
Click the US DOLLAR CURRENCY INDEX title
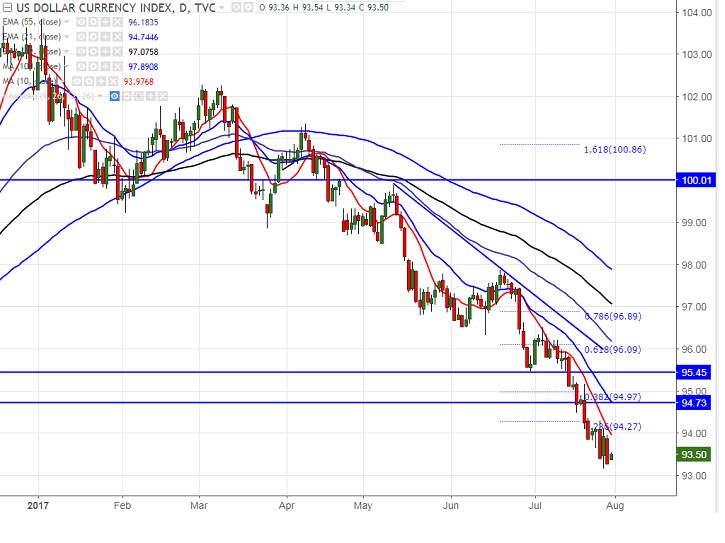[x=116, y=8]
